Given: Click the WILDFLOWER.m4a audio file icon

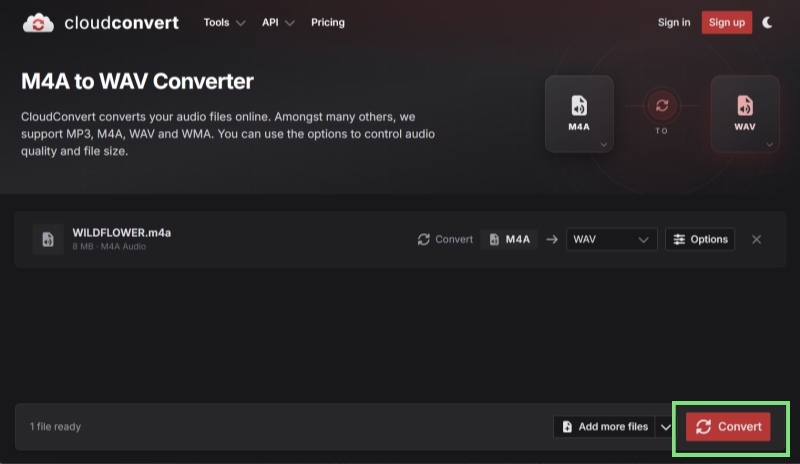Looking at the screenshot, I should pyautogui.click(x=48, y=239).
